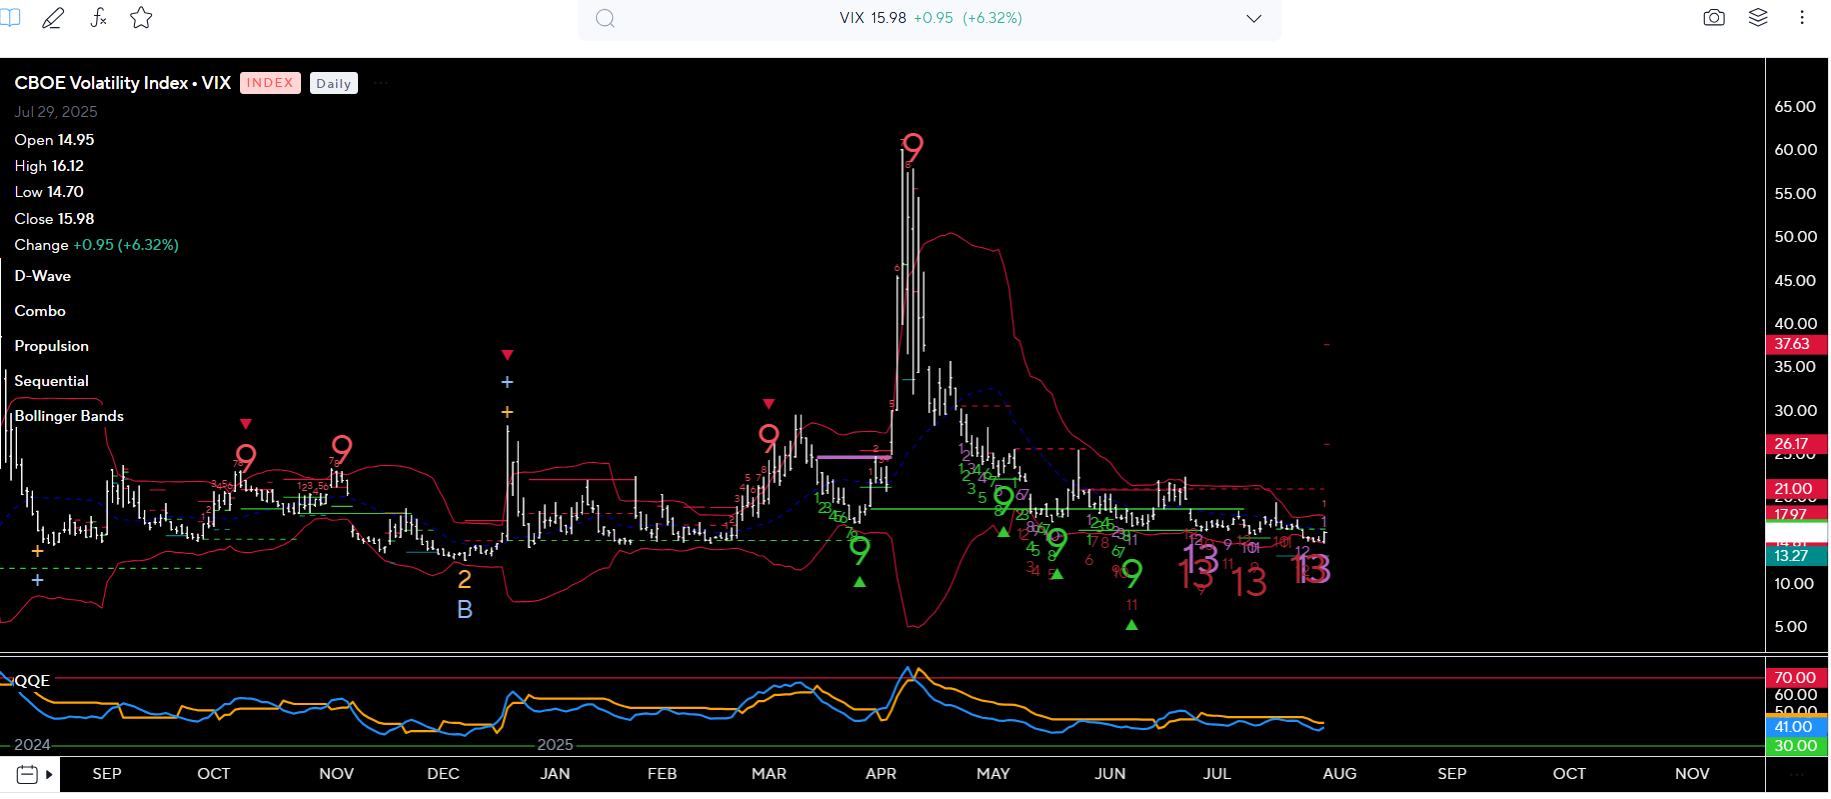The image size is (1831, 799).
Task: Open the date range calendar picker
Action: click(x=28, y=775)
